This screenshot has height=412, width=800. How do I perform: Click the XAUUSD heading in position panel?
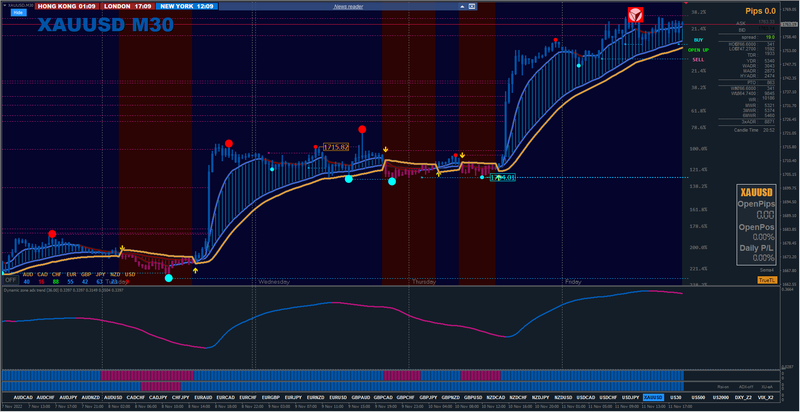click(756, 192)
